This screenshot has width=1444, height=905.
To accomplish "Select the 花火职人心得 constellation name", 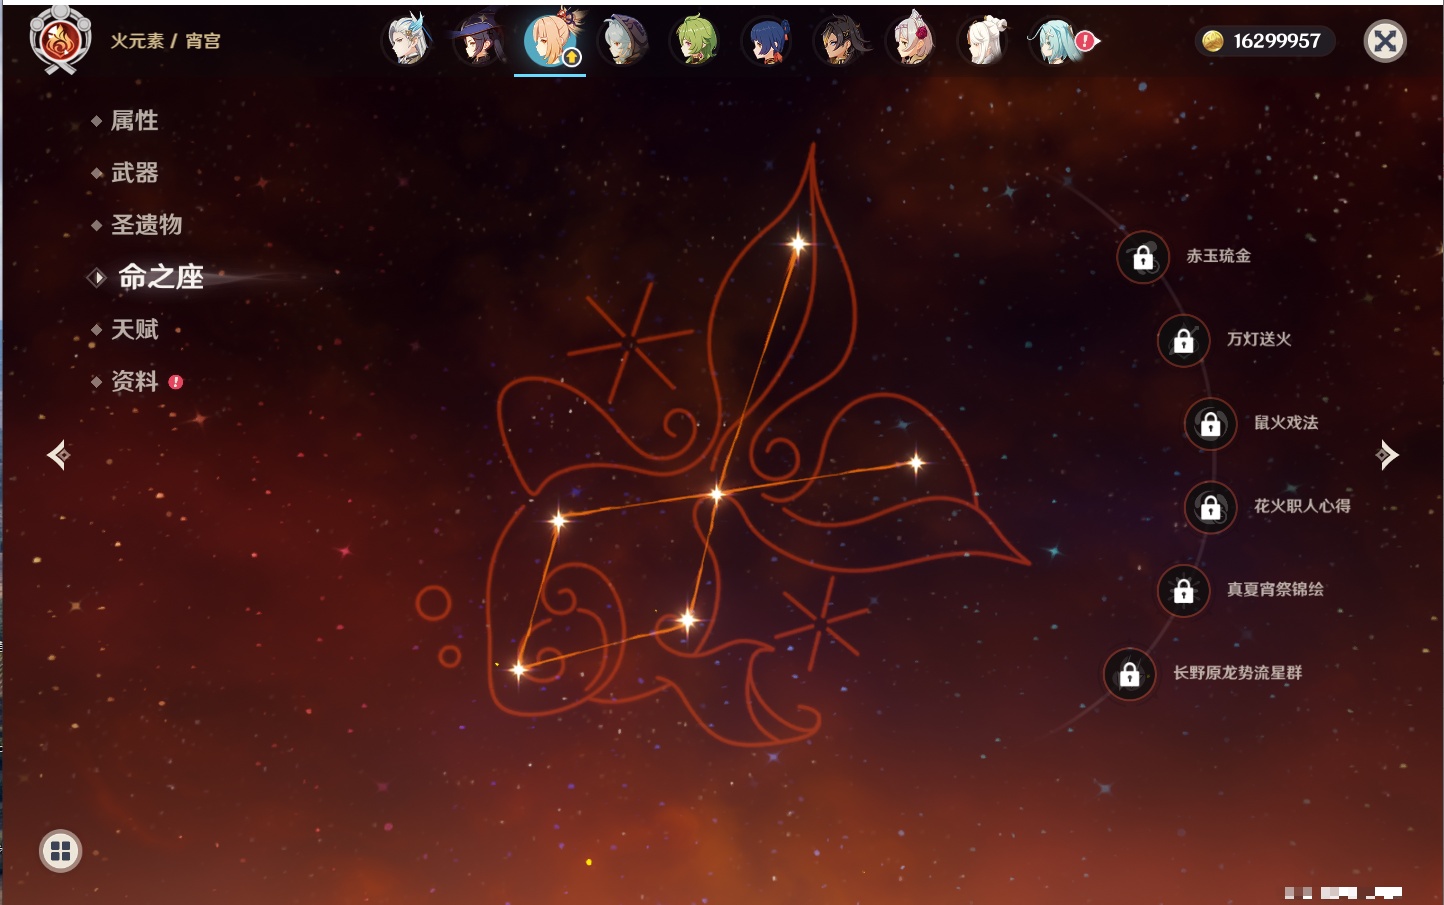I will click(x=1302, y=506).
